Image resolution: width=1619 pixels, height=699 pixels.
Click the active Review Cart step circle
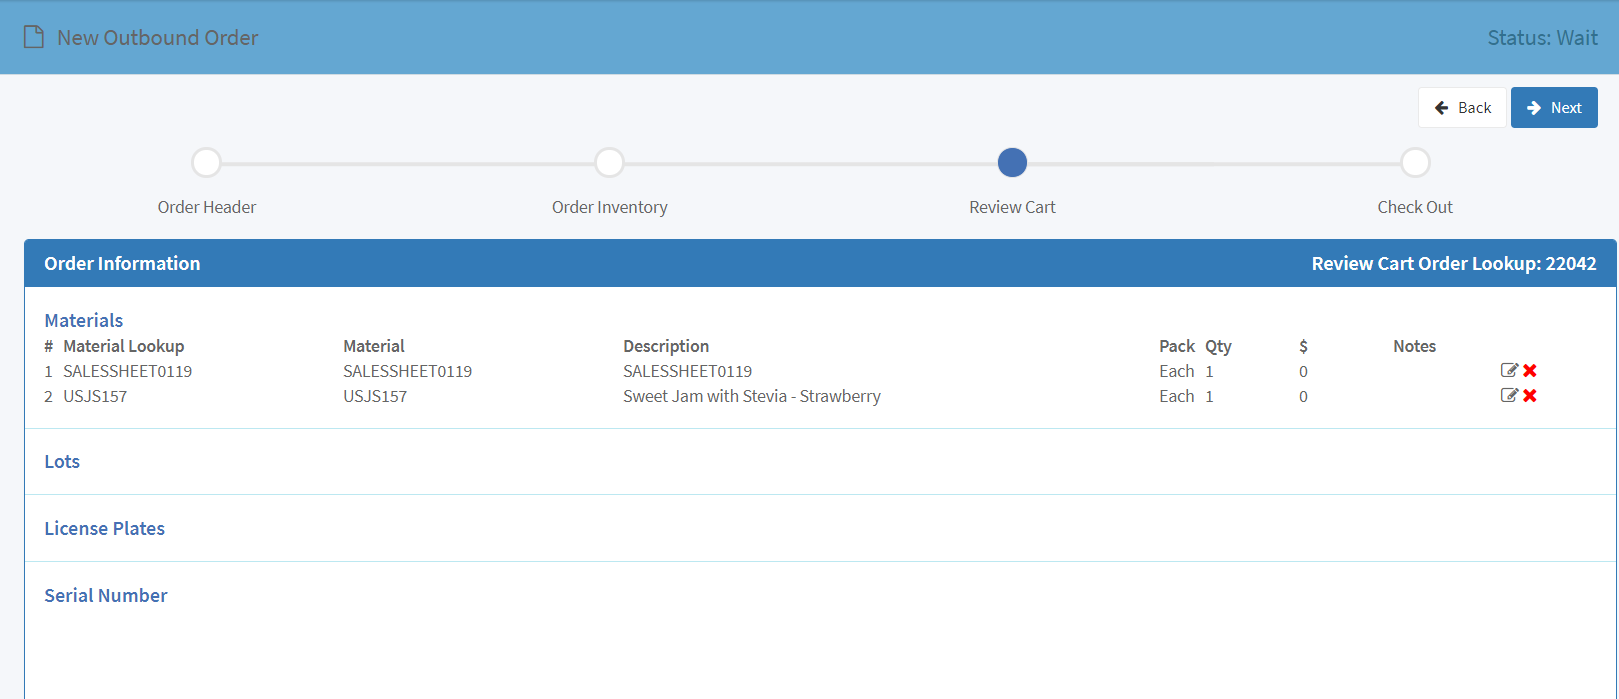pos(1012,162)
